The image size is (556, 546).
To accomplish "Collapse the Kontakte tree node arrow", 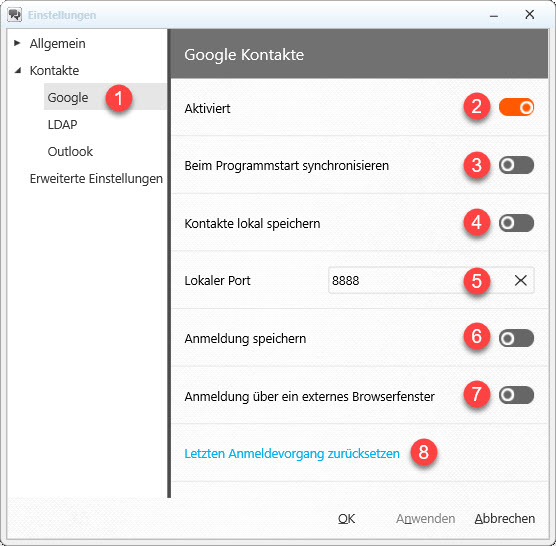I will [x=18, y=71].
